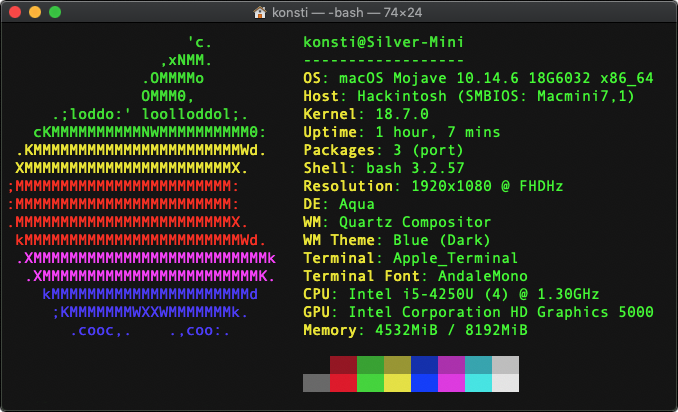678x412 pixels.
Task: Click the ASCII logo line ',xNMM.'
Action: [x=186, y=61]
